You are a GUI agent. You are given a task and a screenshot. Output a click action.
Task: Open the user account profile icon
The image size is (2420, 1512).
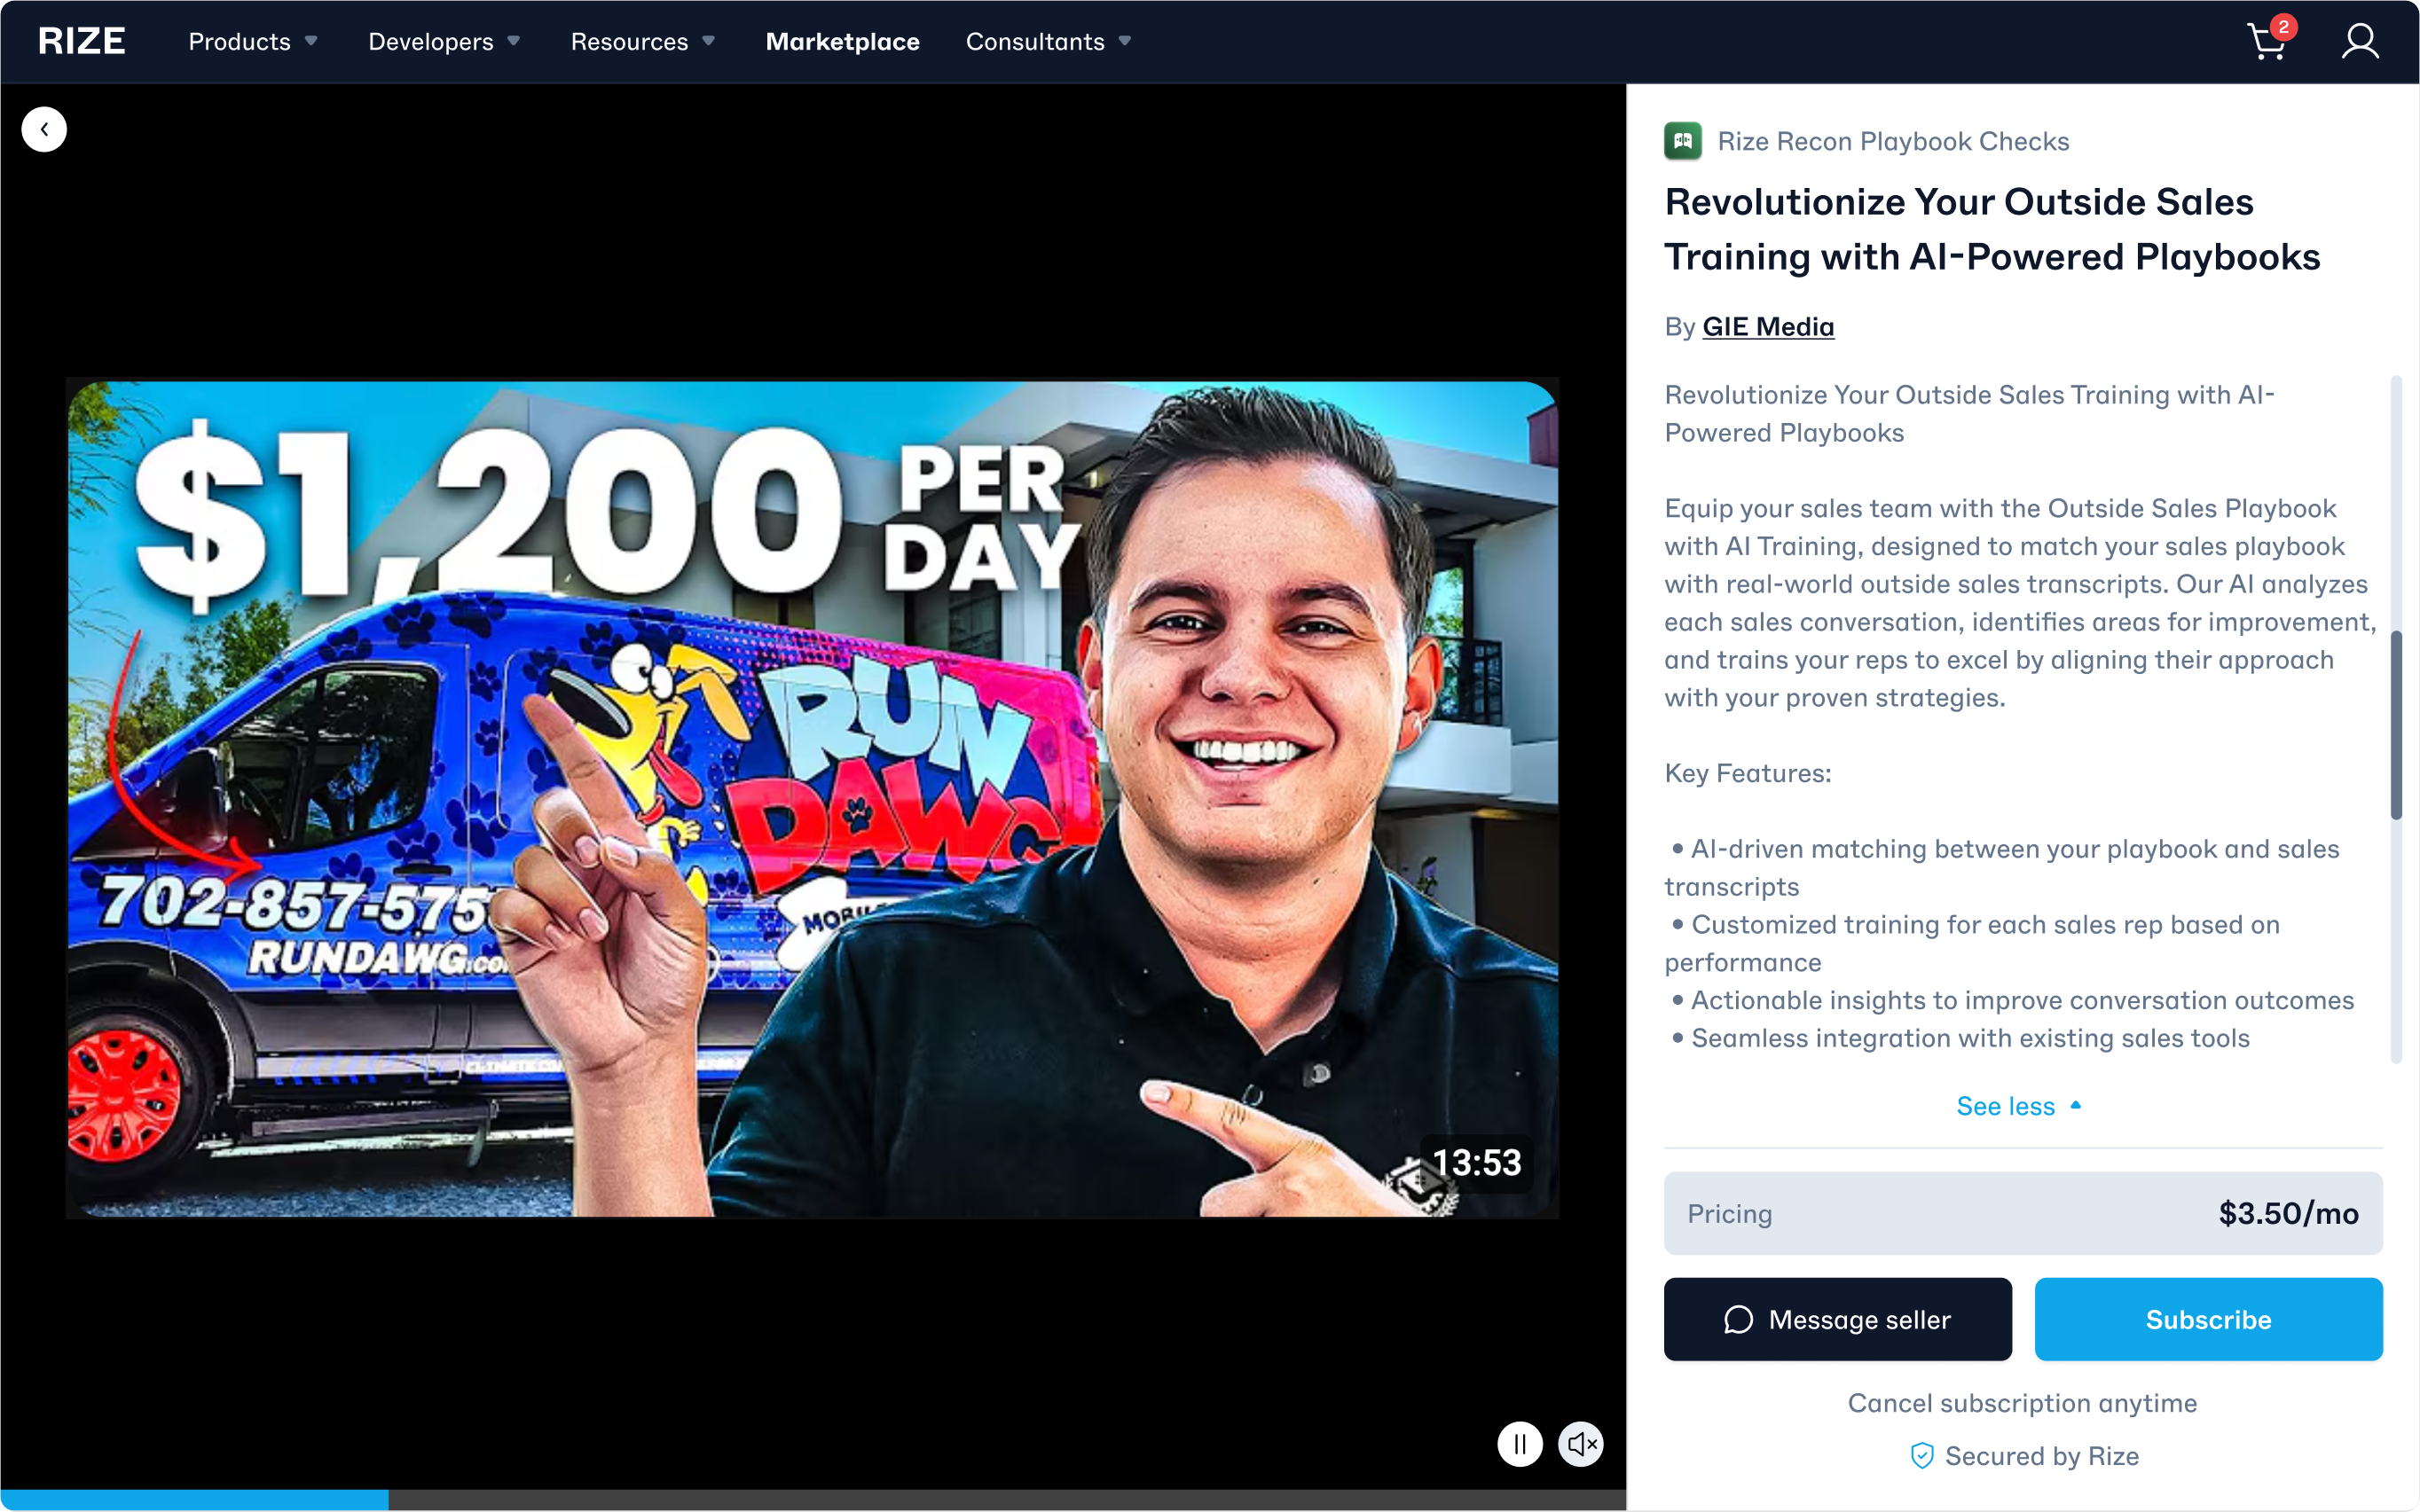(x=2360, y=42)
